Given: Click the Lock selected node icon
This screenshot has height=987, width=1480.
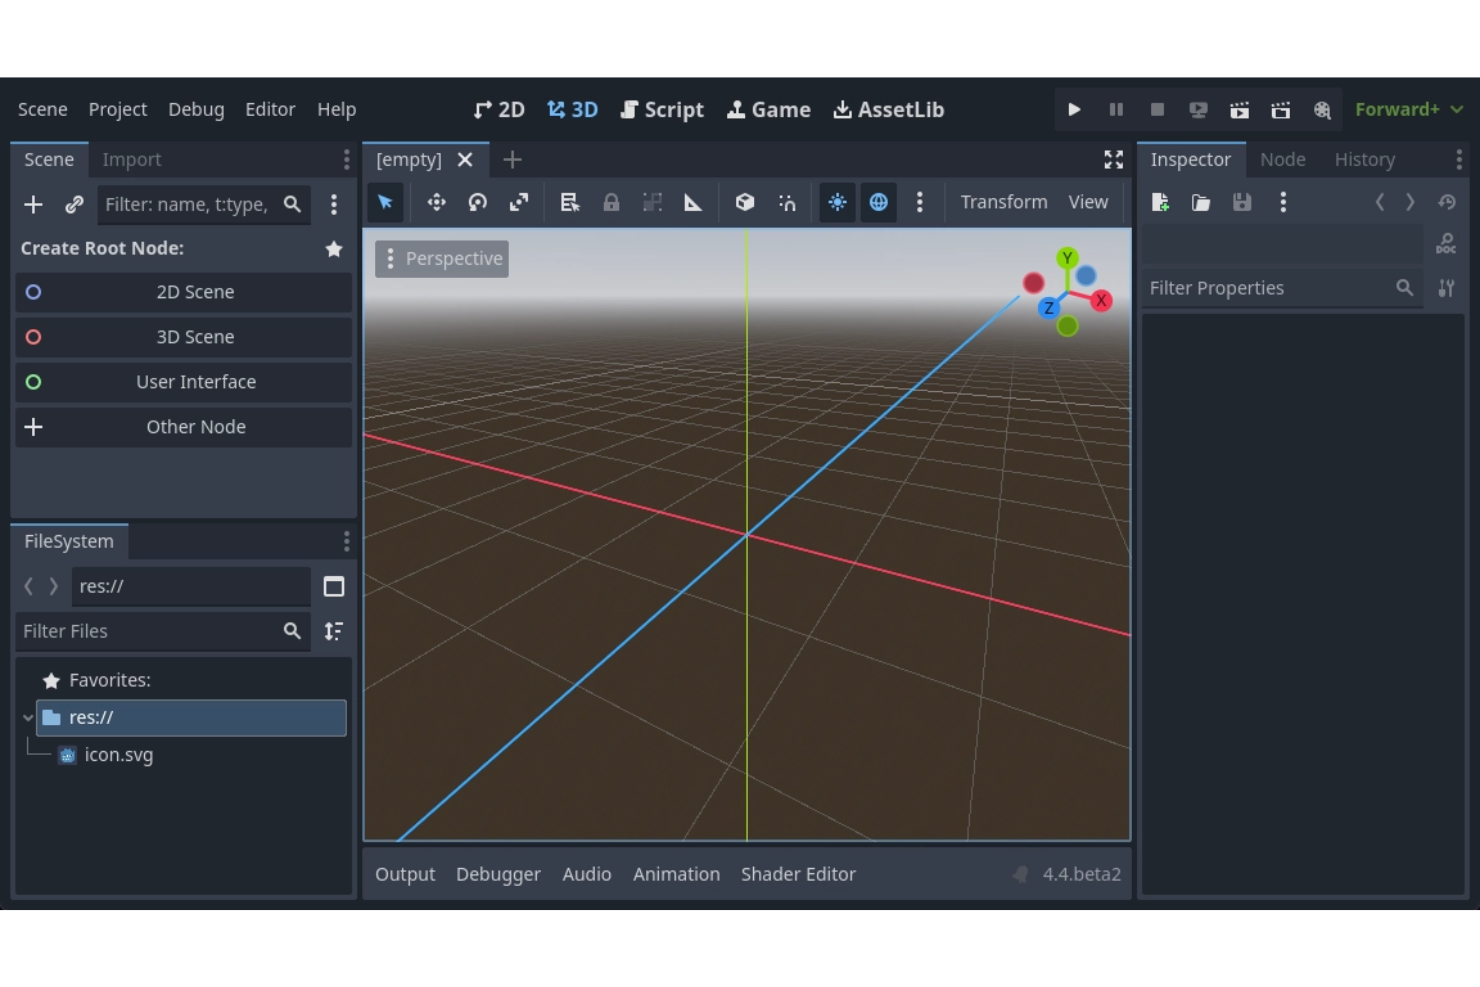Looking at the screenshot, I should [x=611, y=202].
